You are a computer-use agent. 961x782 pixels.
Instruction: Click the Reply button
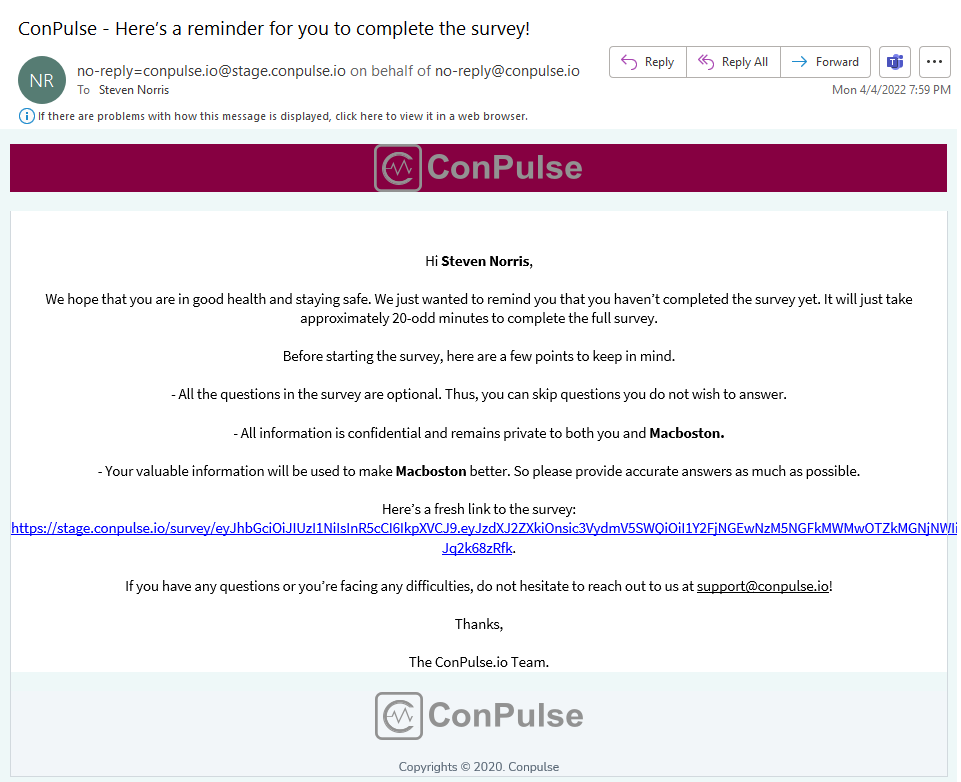[x=648, y=62]
